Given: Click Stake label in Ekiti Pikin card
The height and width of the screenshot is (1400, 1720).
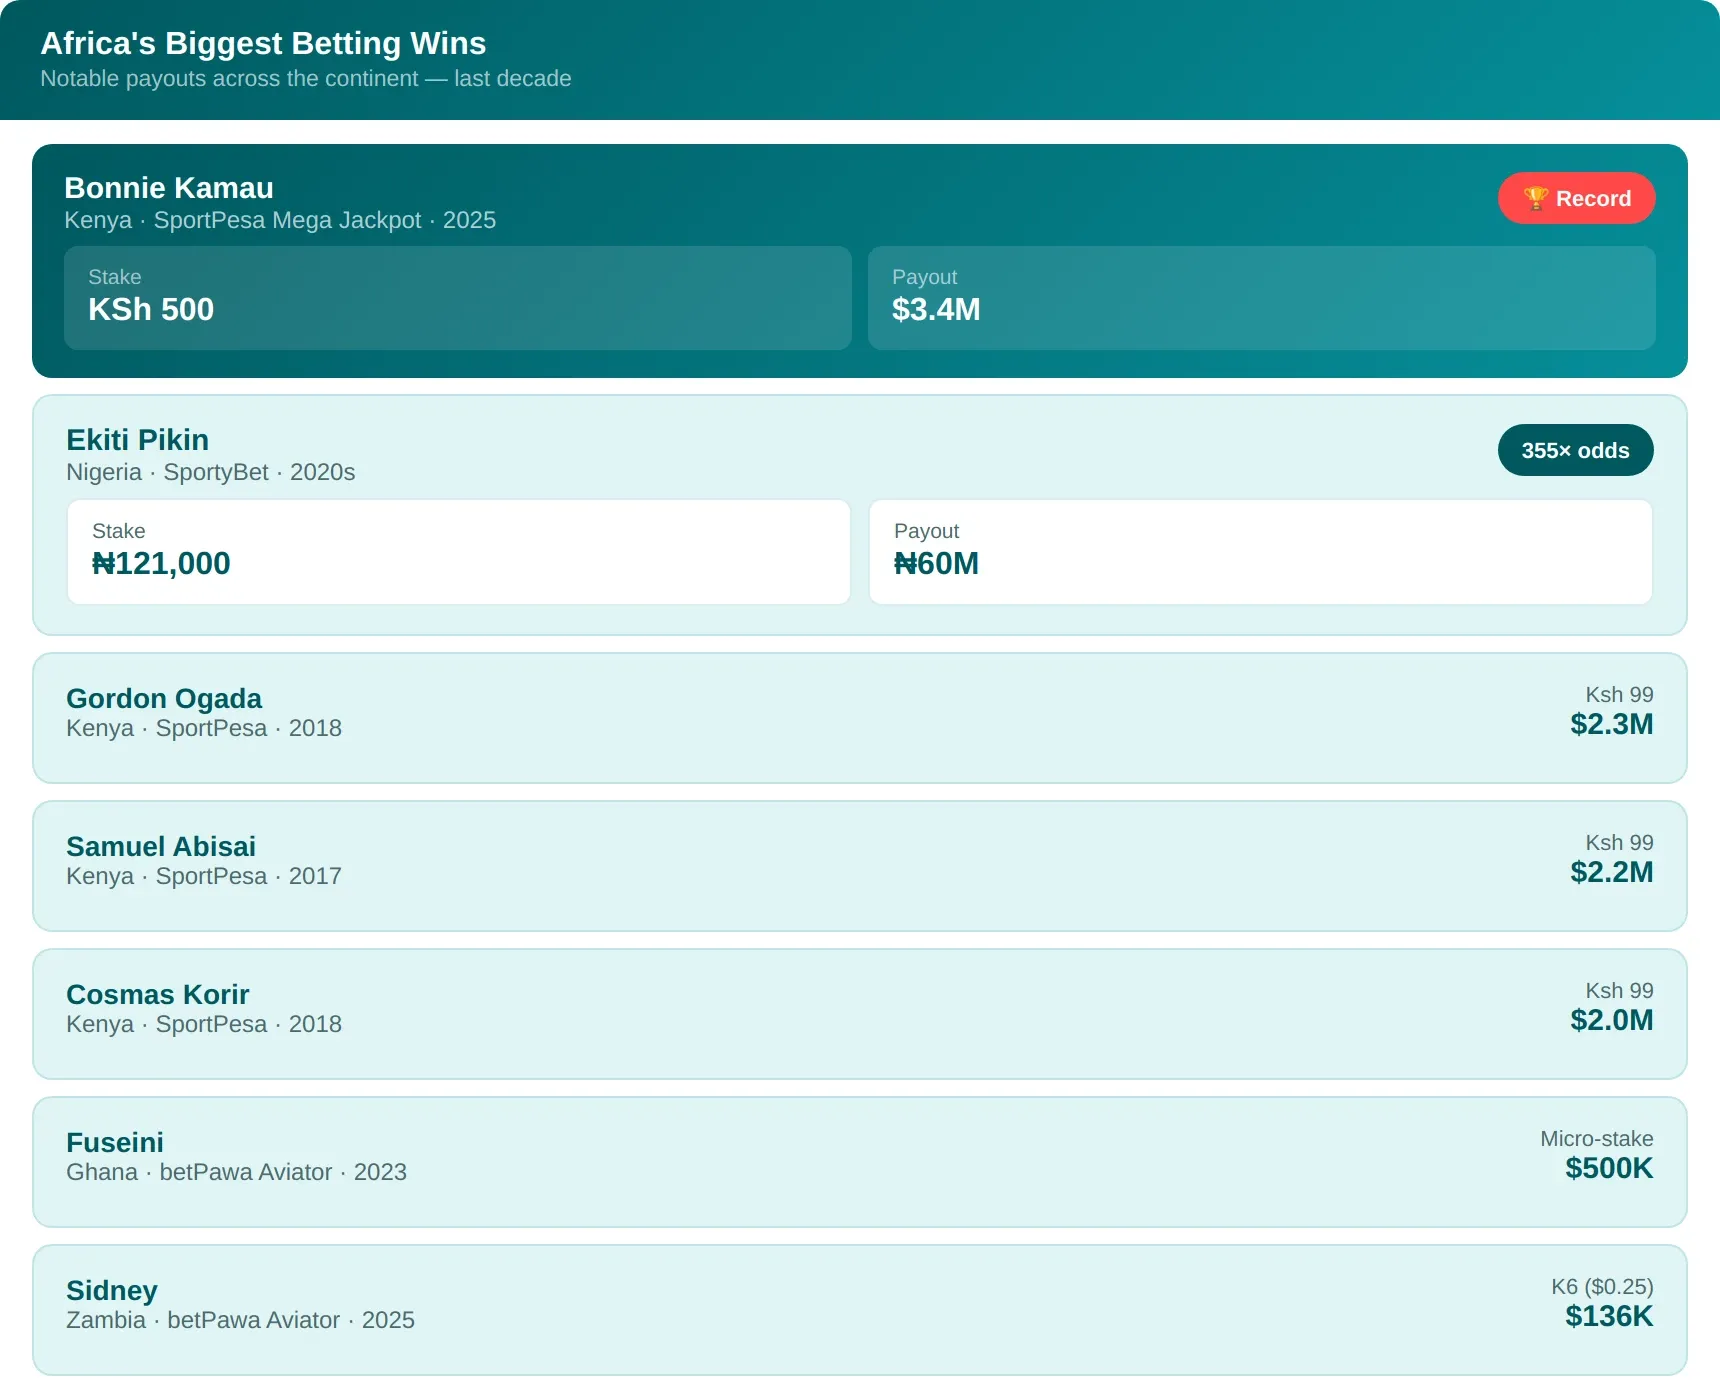Looking at the screenshot, I should point(119,531).
